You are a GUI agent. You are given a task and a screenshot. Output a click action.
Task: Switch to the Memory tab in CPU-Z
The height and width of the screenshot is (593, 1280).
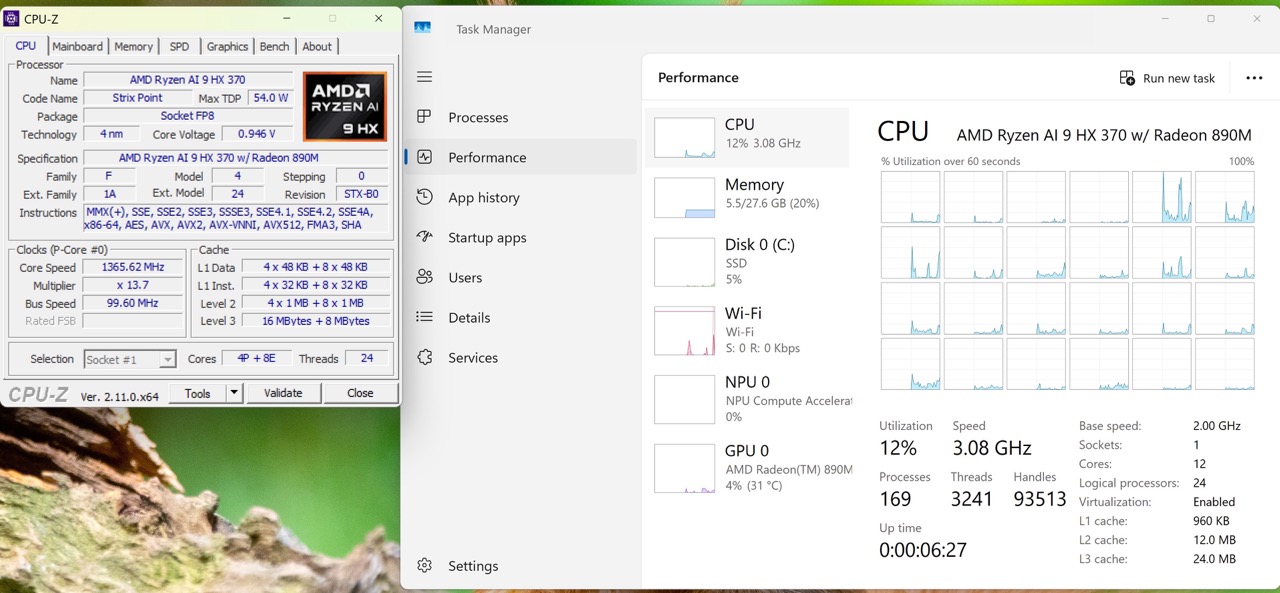click(x=133, y=46)
